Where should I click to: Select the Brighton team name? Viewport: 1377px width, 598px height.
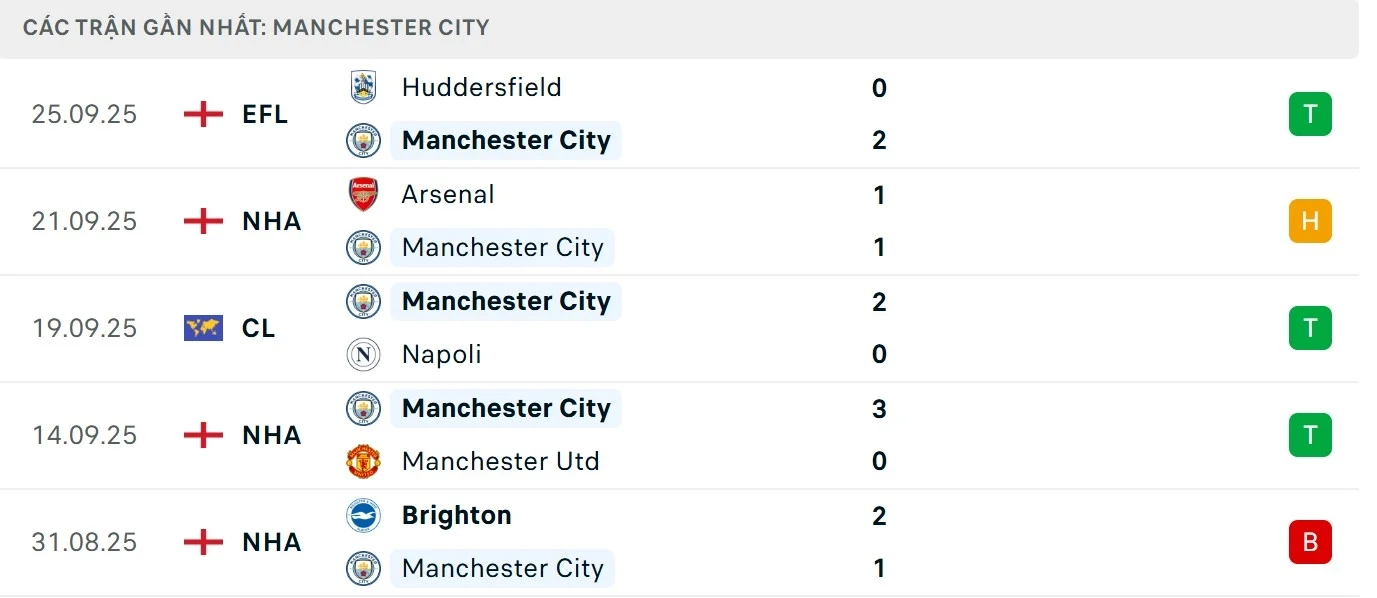456,515
